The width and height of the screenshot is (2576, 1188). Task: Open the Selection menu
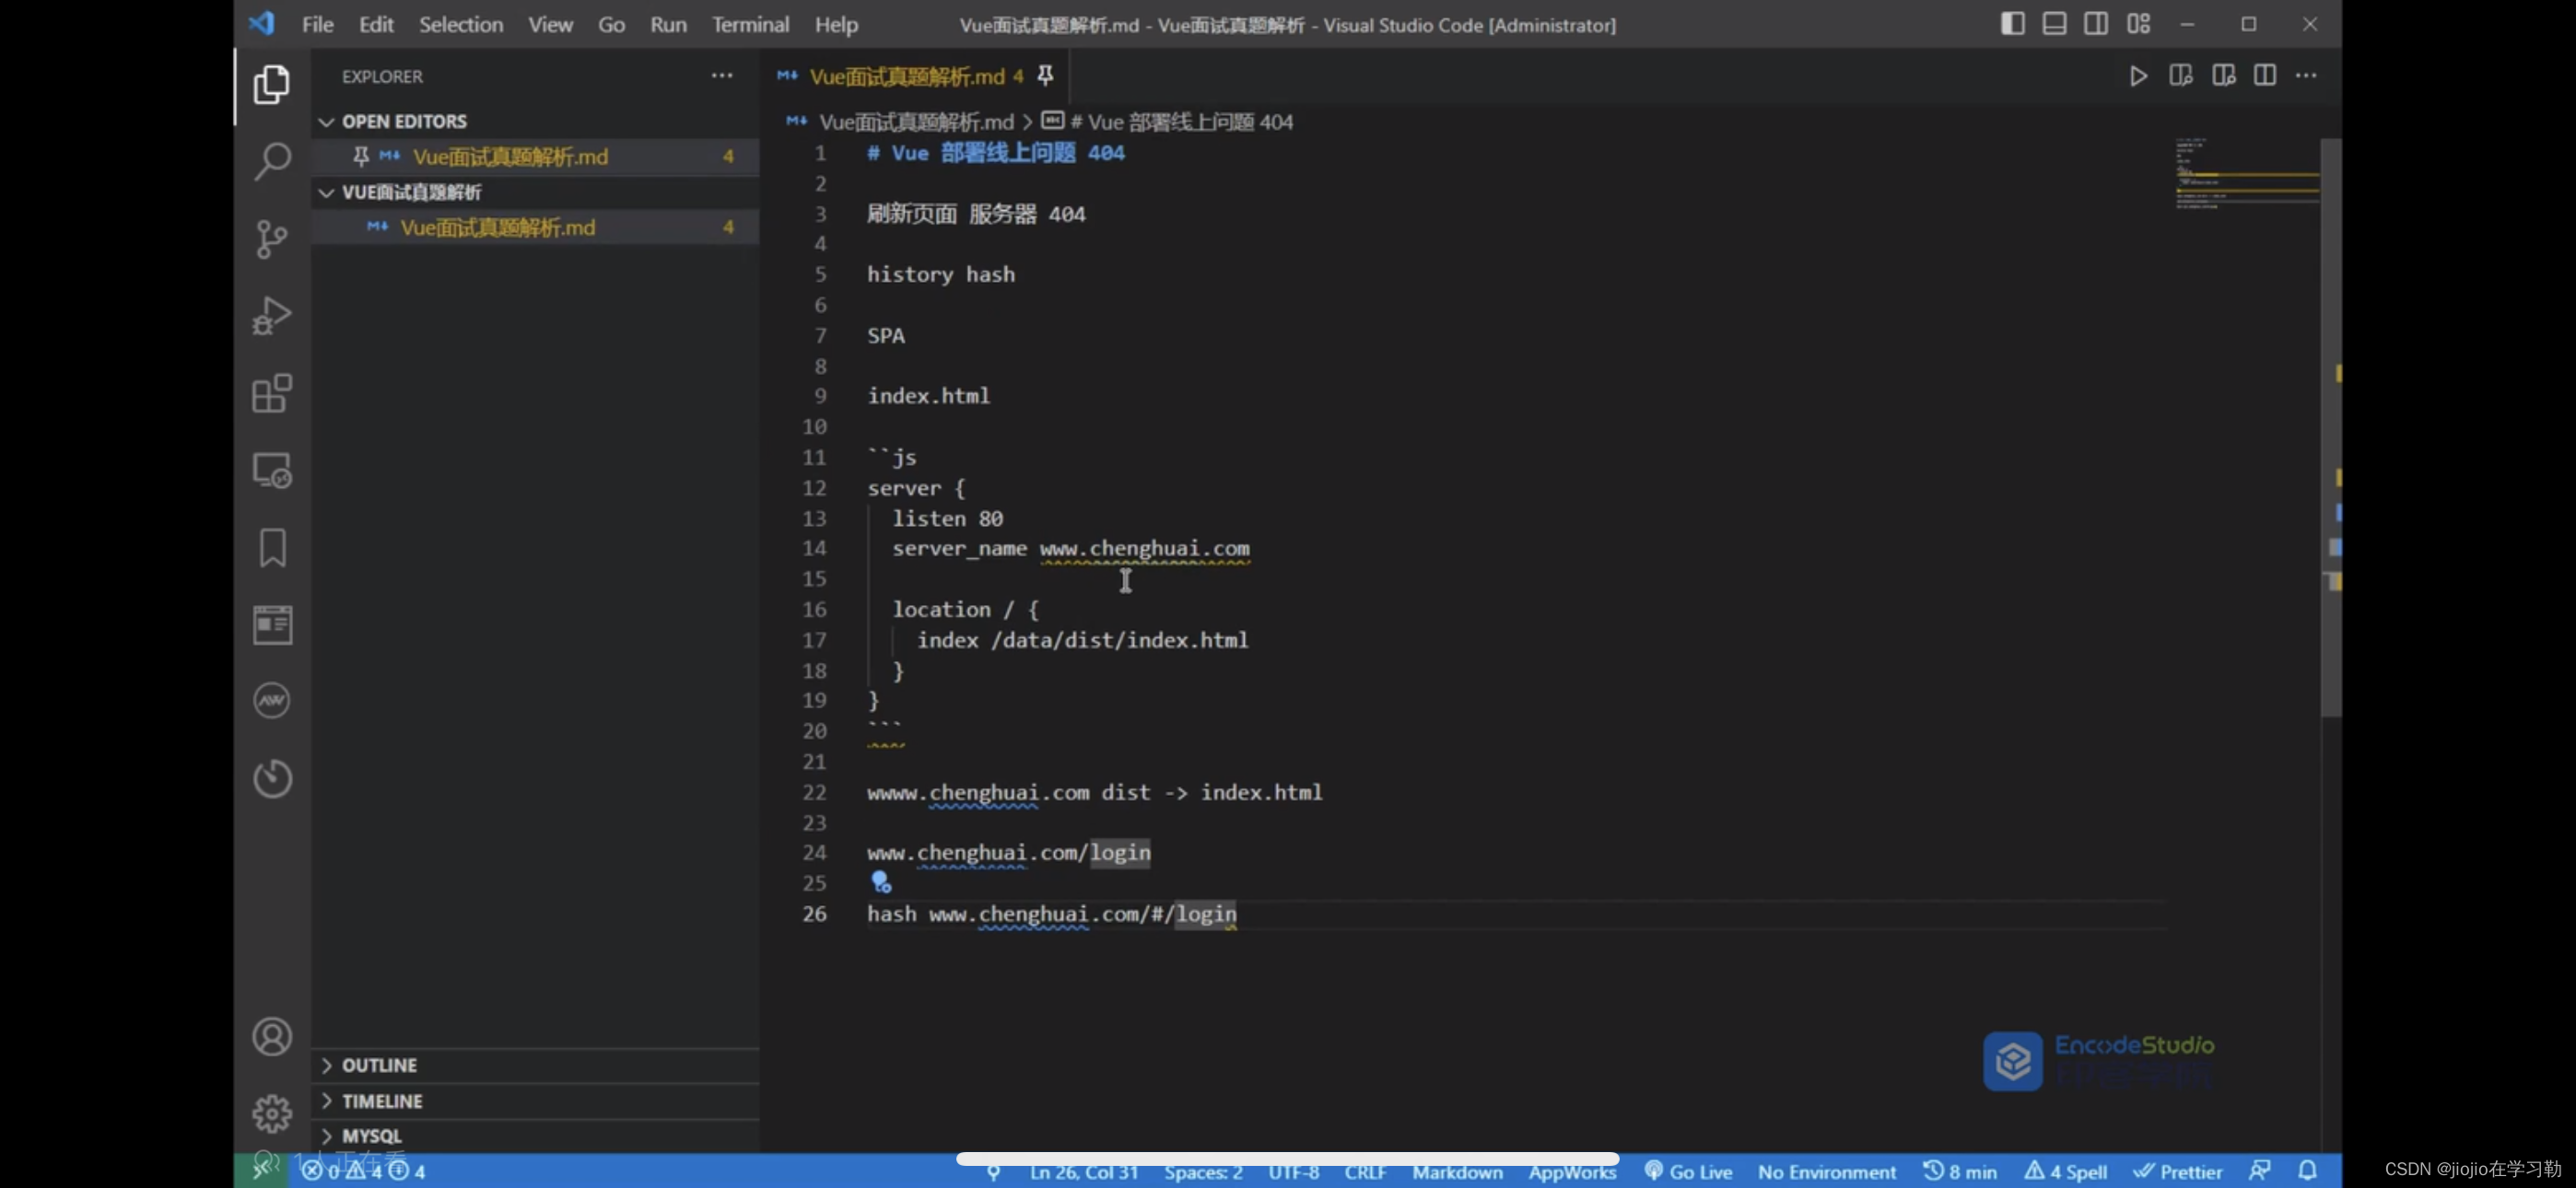tap(460, 24)
